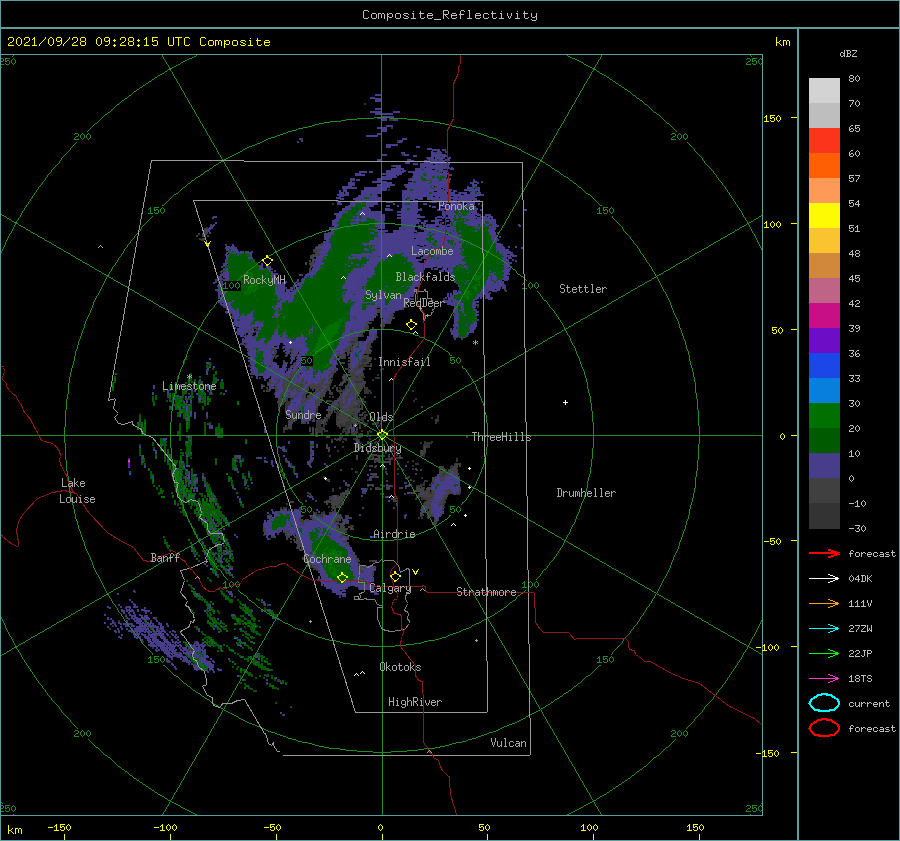Click the Okotoks city label
Image resolution: width=900 pixels, height=841 pixels.
400,667
